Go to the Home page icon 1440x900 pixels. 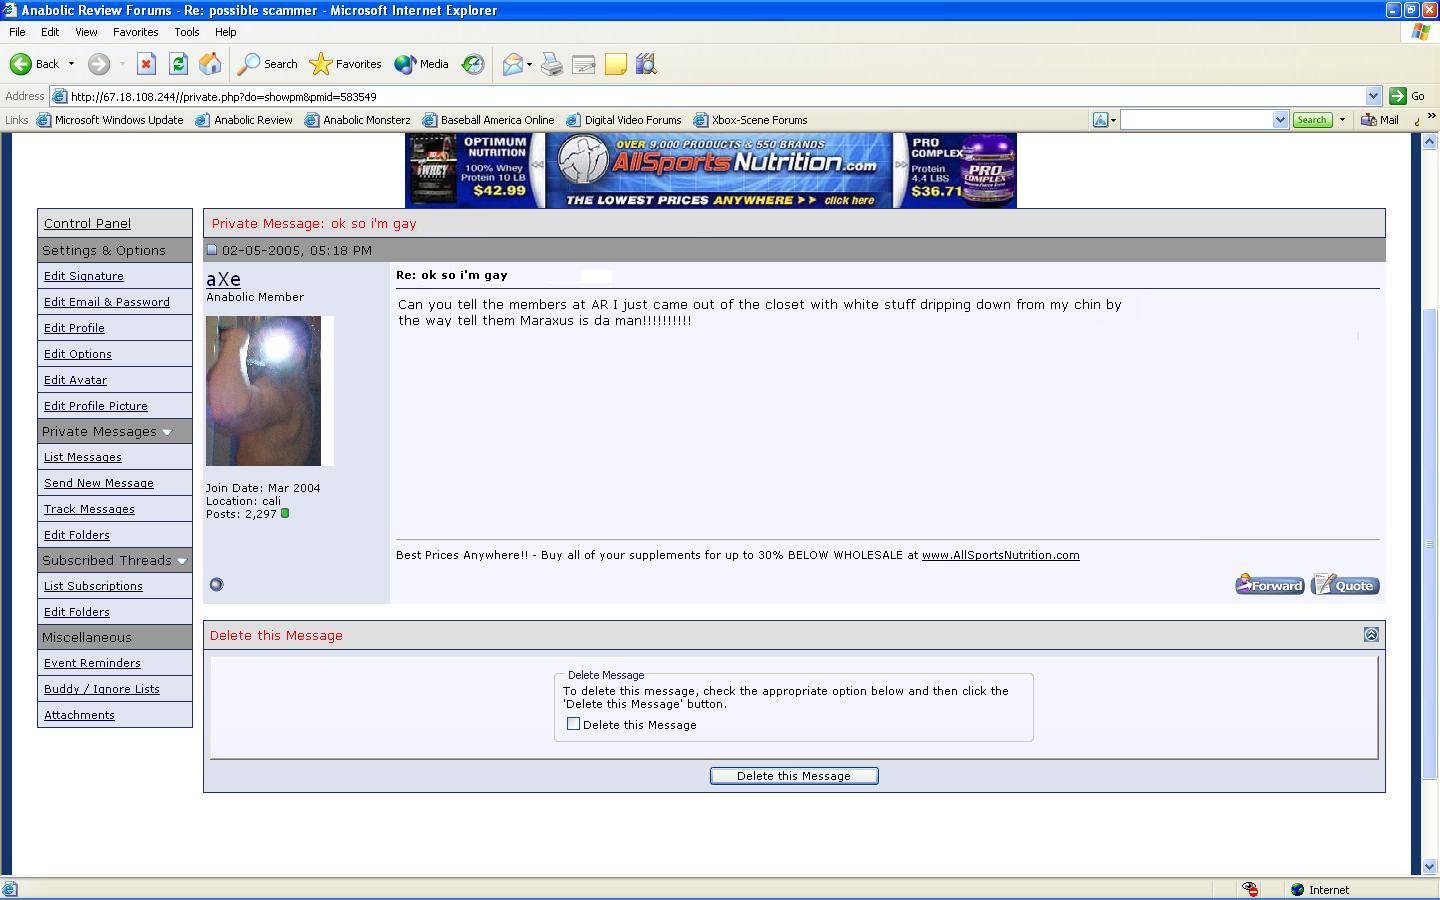[x=210, y=64]
